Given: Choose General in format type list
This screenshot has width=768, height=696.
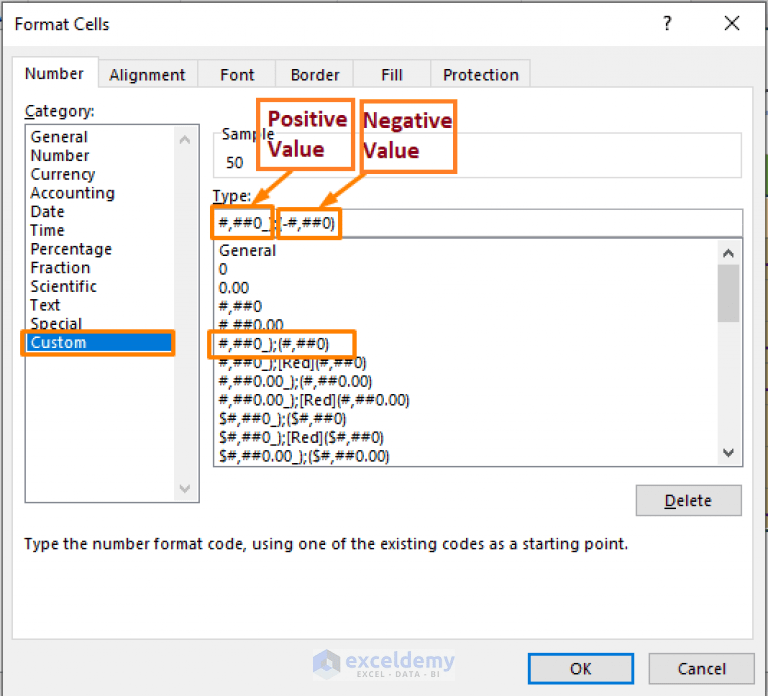Looking at the screenshot, I should click(x=247, y=250).
